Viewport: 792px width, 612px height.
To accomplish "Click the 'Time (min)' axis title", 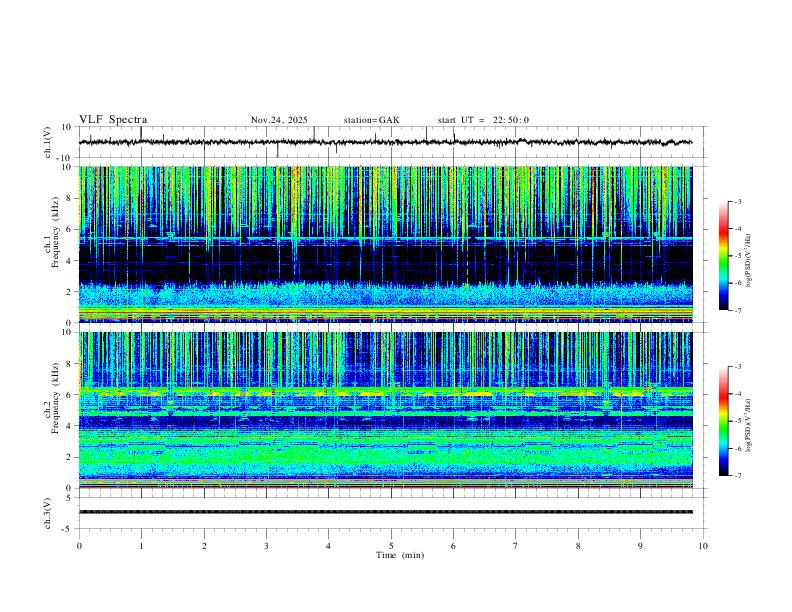I will 400,555.
